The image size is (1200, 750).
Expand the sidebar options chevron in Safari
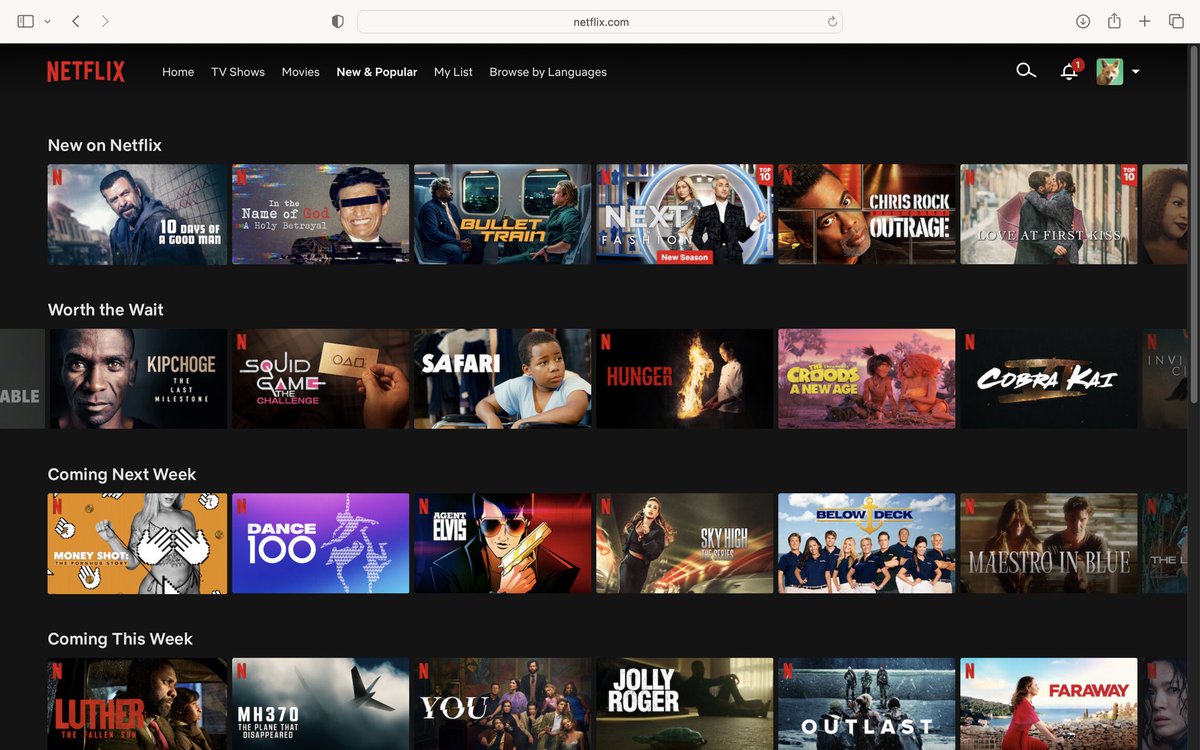pyautogui.click(x=47, y=21)
